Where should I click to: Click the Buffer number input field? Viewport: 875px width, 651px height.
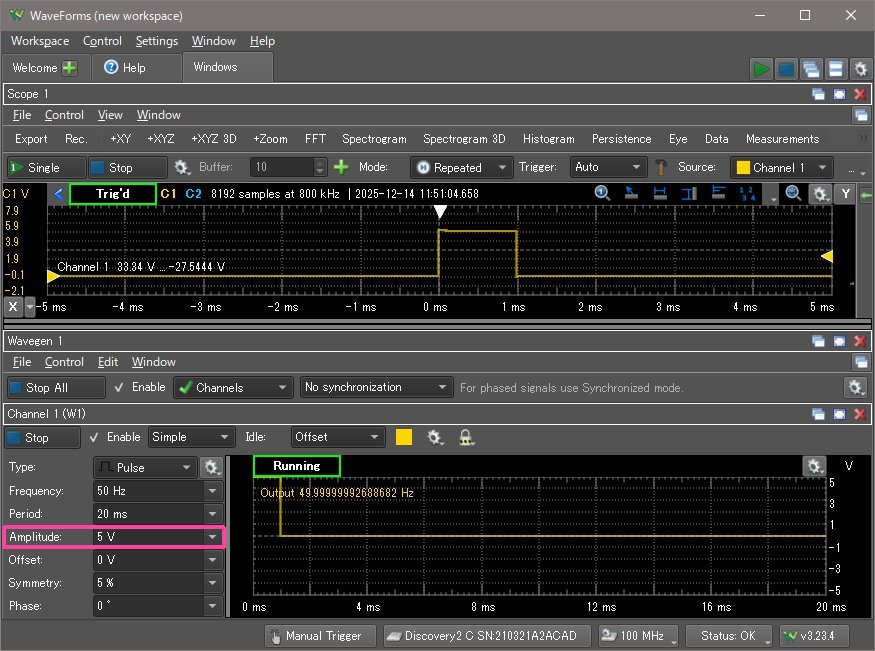pos(281,167)
